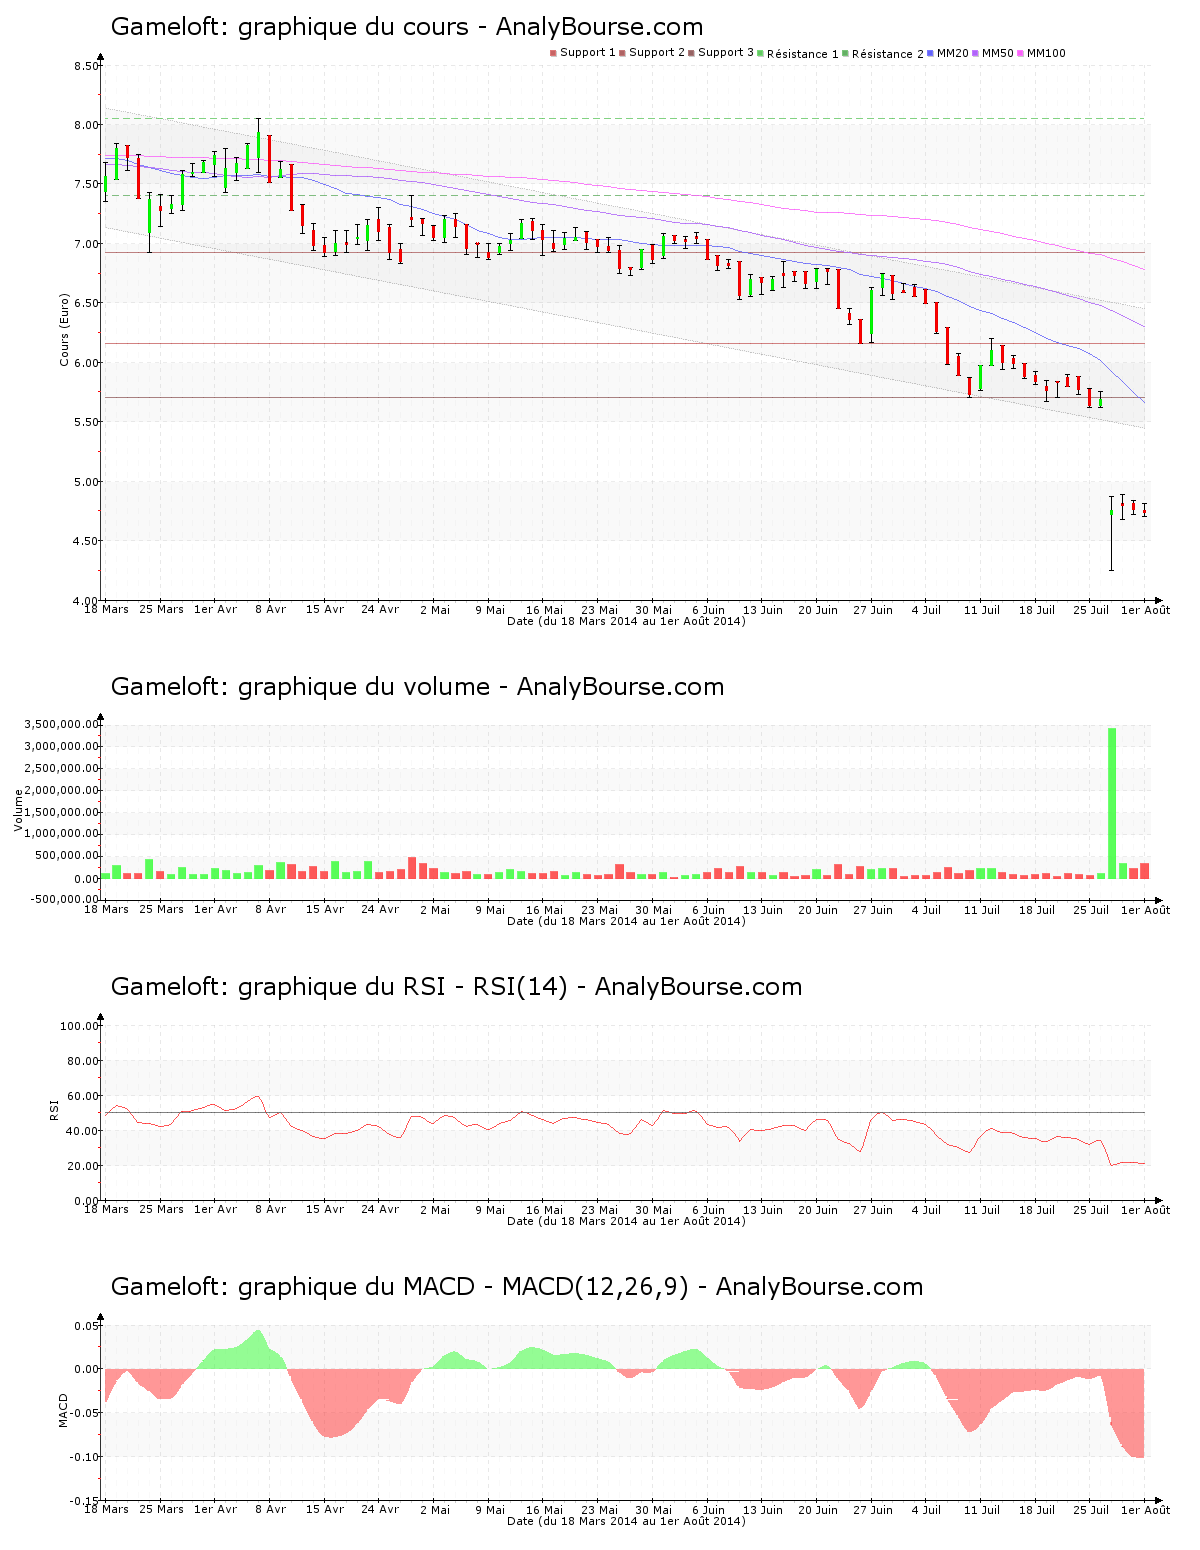The width and height of the screenshot is (1200, 1550).
Task: Click -0.10 on the MACD axis
Action: [85, 1457]
